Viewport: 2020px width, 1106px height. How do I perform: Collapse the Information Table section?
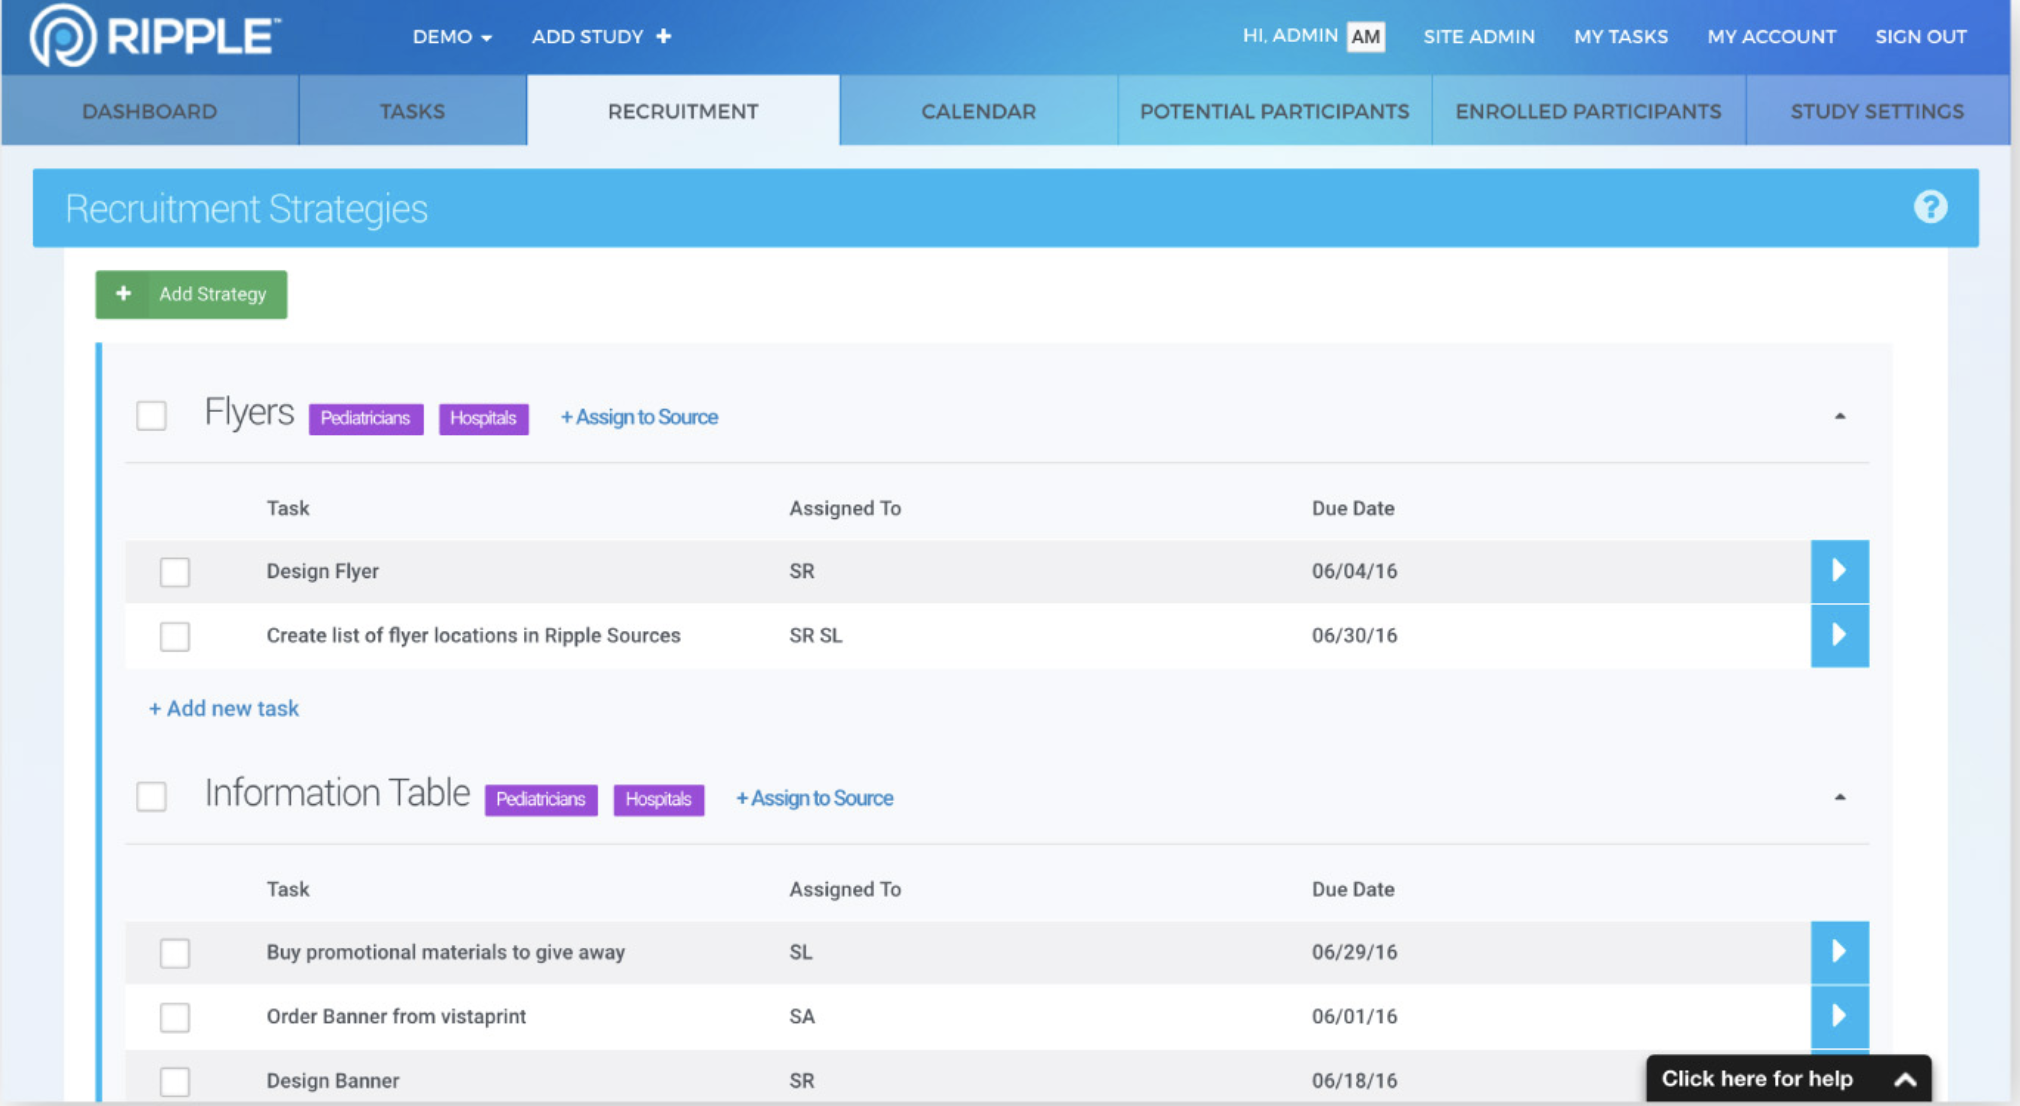pyautogui.click(x=1839, y=797)
